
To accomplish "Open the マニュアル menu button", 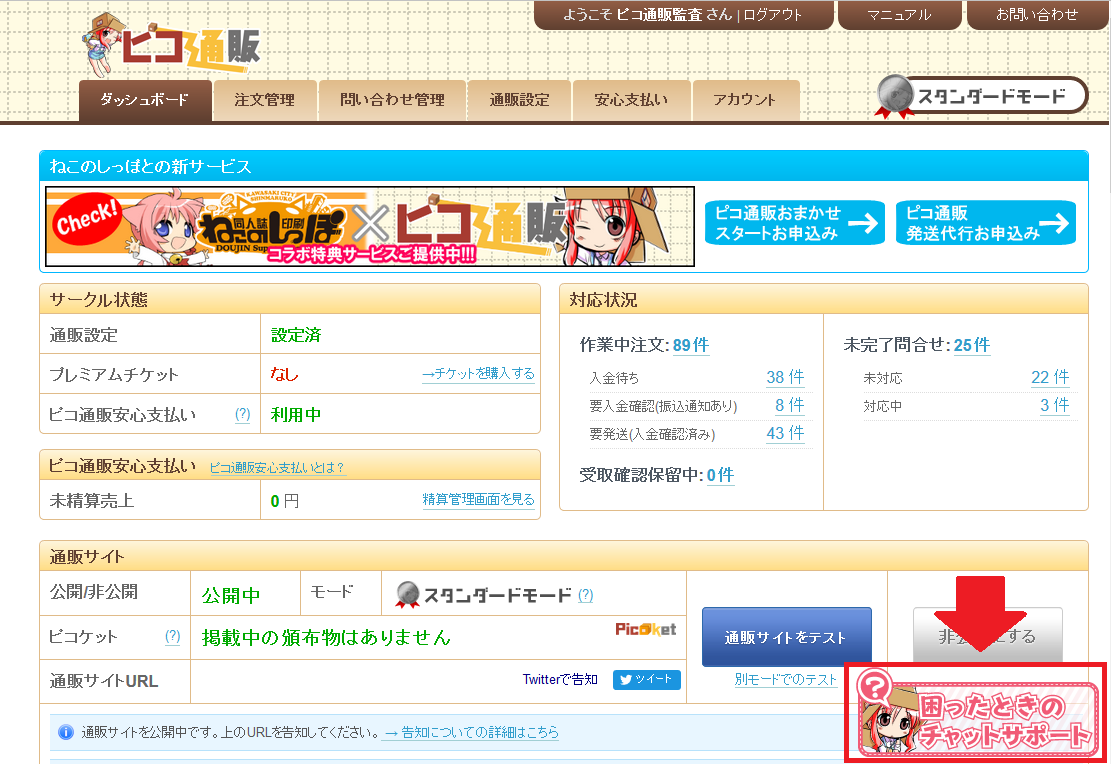I will [898, 15].
